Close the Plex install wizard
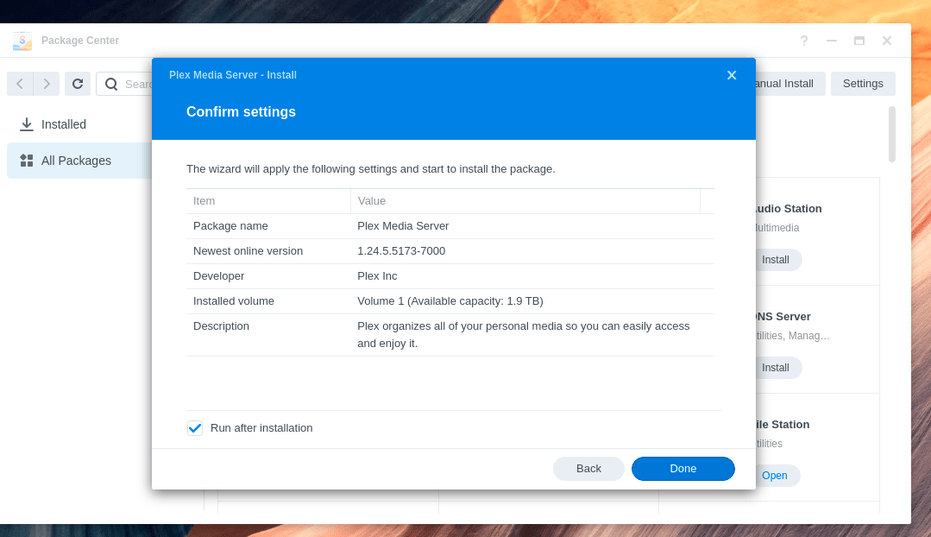Image resolution: width=931 pixels, height=537 pixels. [x=732, y=75]
